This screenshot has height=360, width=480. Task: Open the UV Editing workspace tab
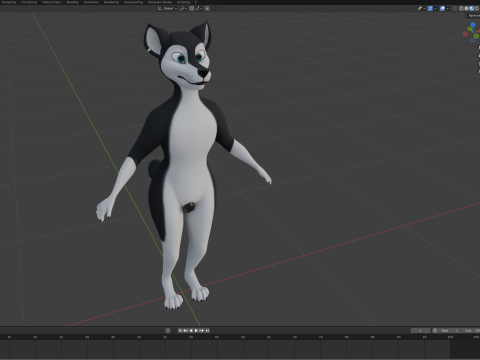coord(29,2)
